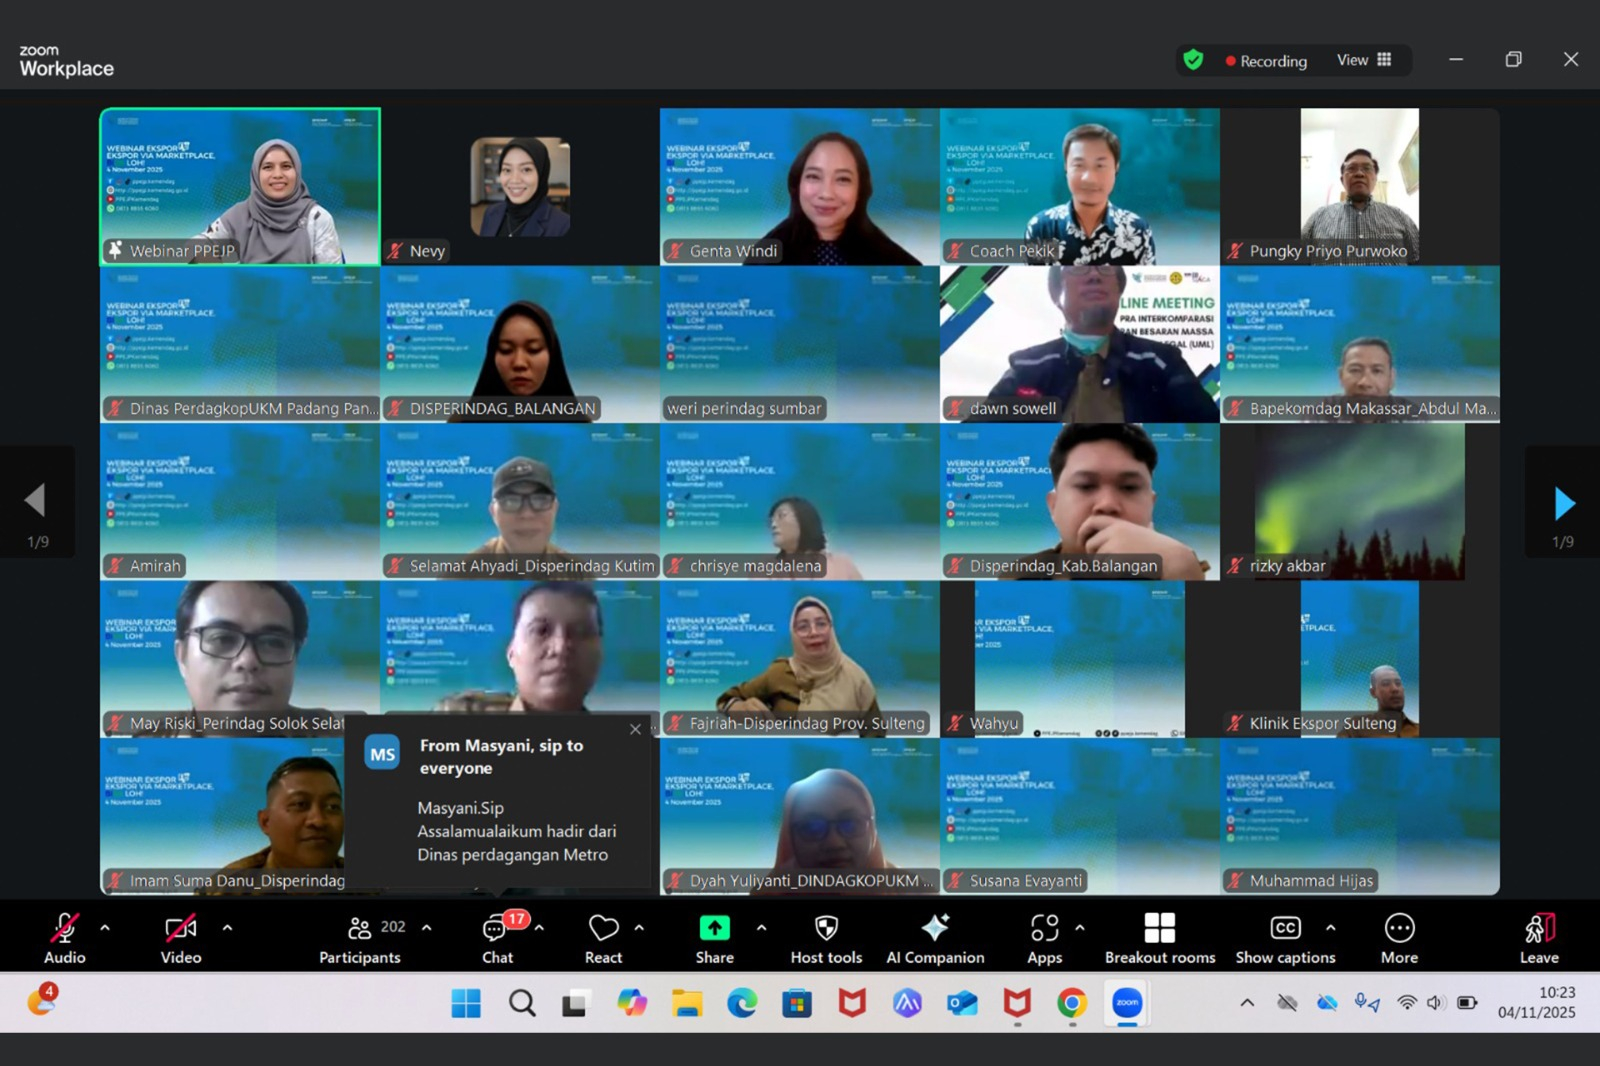This screenshot has height=1066, width=1600.
Task: Leave the meeting
Action: coord(1539,939)
